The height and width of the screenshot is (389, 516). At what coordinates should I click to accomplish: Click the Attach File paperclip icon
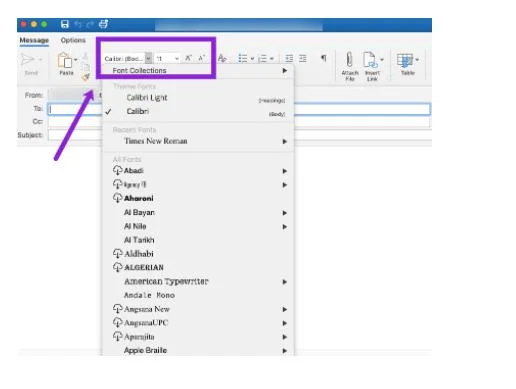[349, 60]
